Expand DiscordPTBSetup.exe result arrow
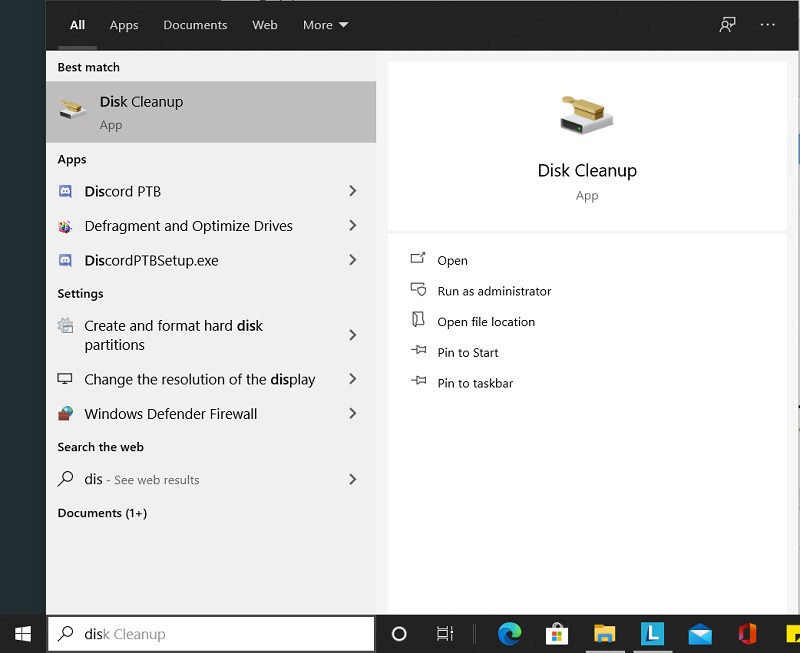This screenshot has height=653, width=800. tap(353, 260)
